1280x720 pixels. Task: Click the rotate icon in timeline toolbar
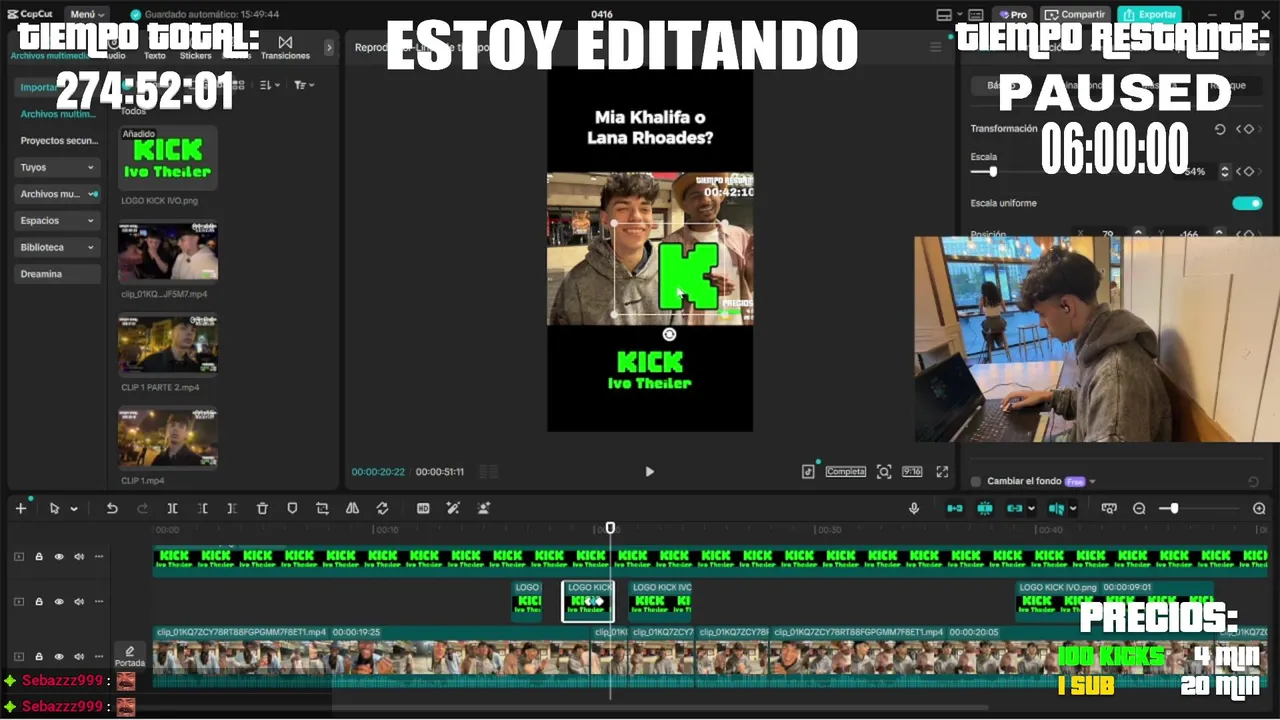[x=382, y=508]
